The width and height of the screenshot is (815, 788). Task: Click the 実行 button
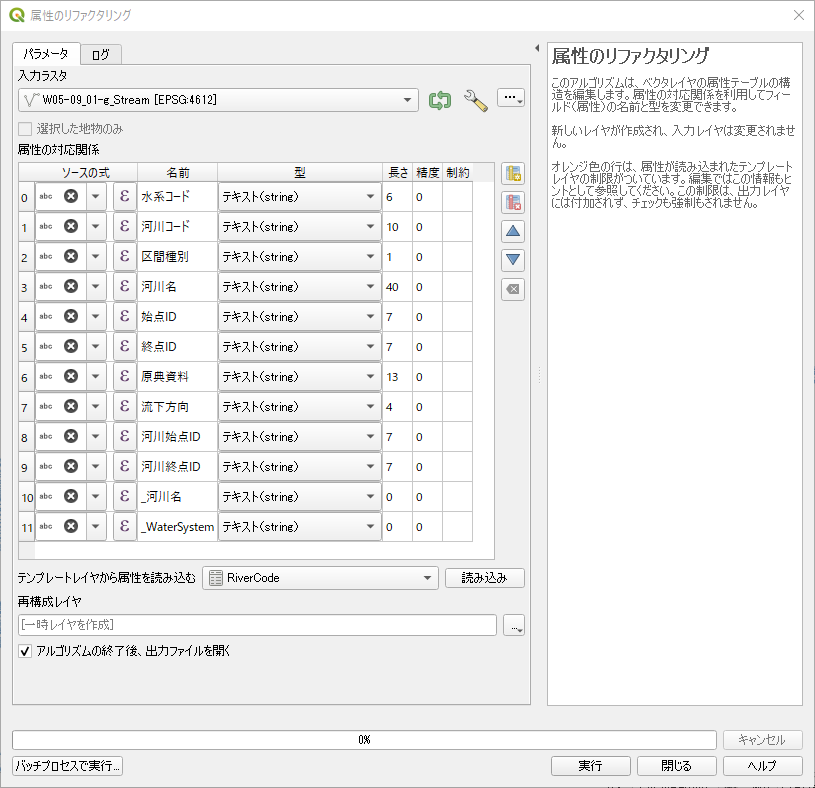[x=590, y=766]
